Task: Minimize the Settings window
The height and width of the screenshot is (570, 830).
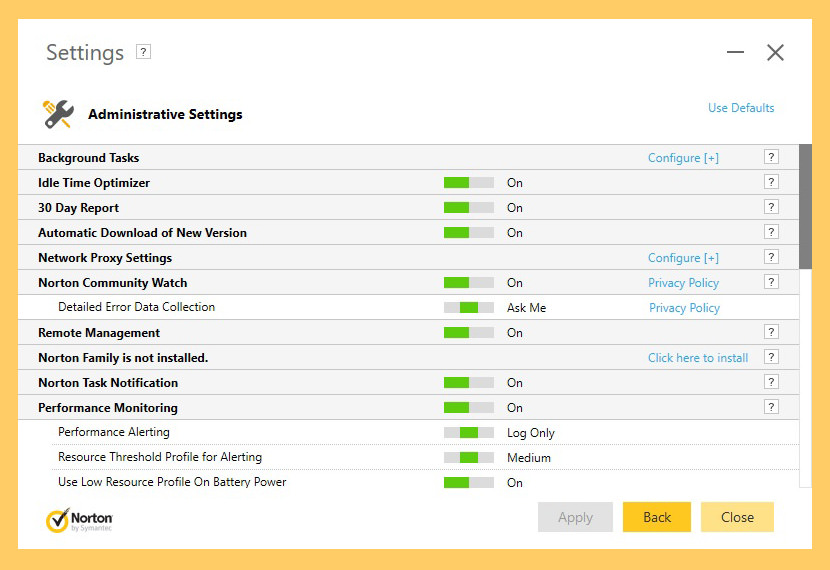Action: 735,52
